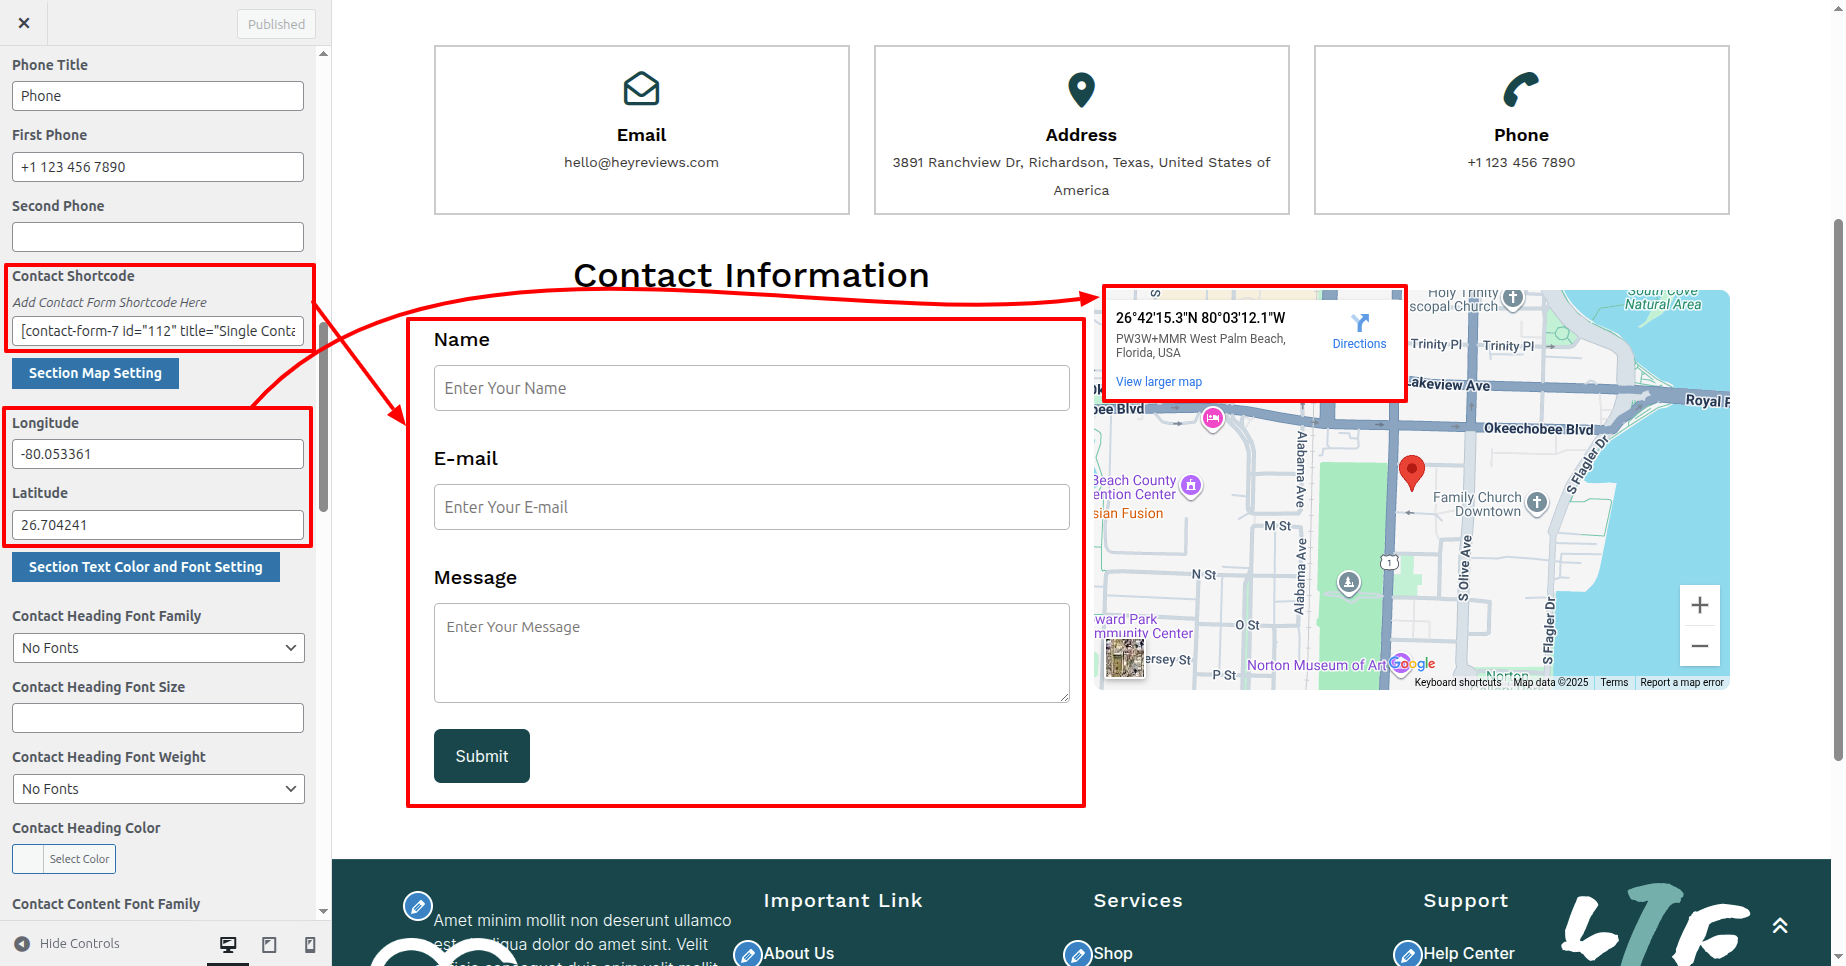Click the pencil edit icon beside About Us
The image size is (1846, 966).
(x=747, y=954)
